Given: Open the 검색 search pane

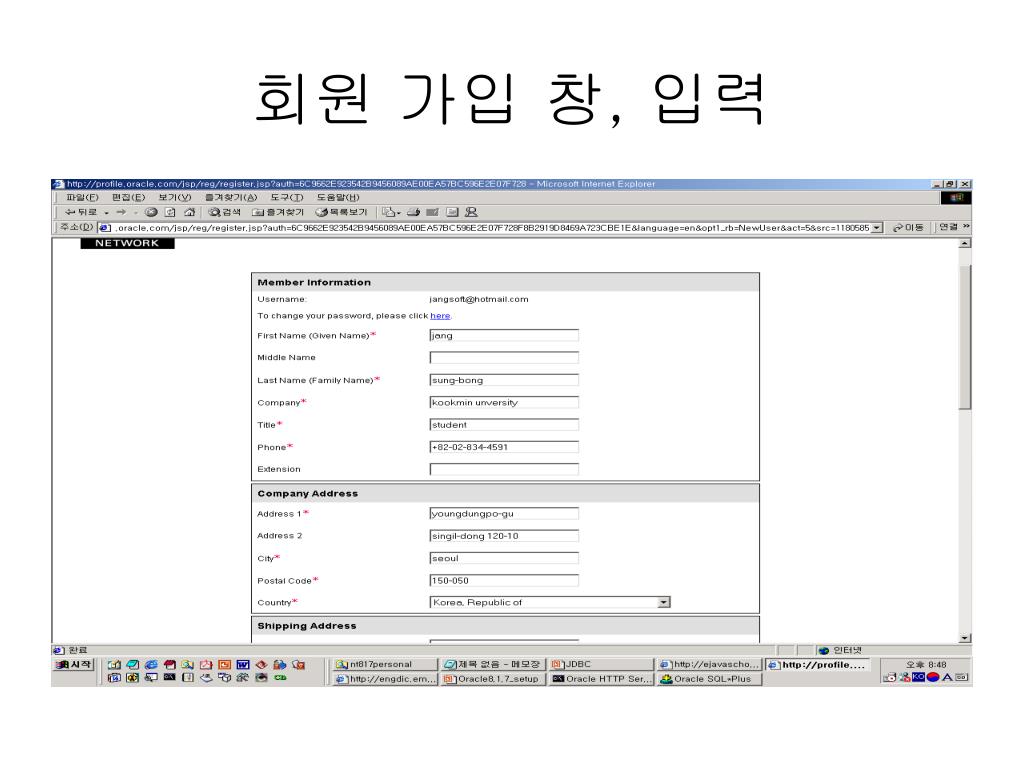Looking at the screenshot, I should click(224, 212).
